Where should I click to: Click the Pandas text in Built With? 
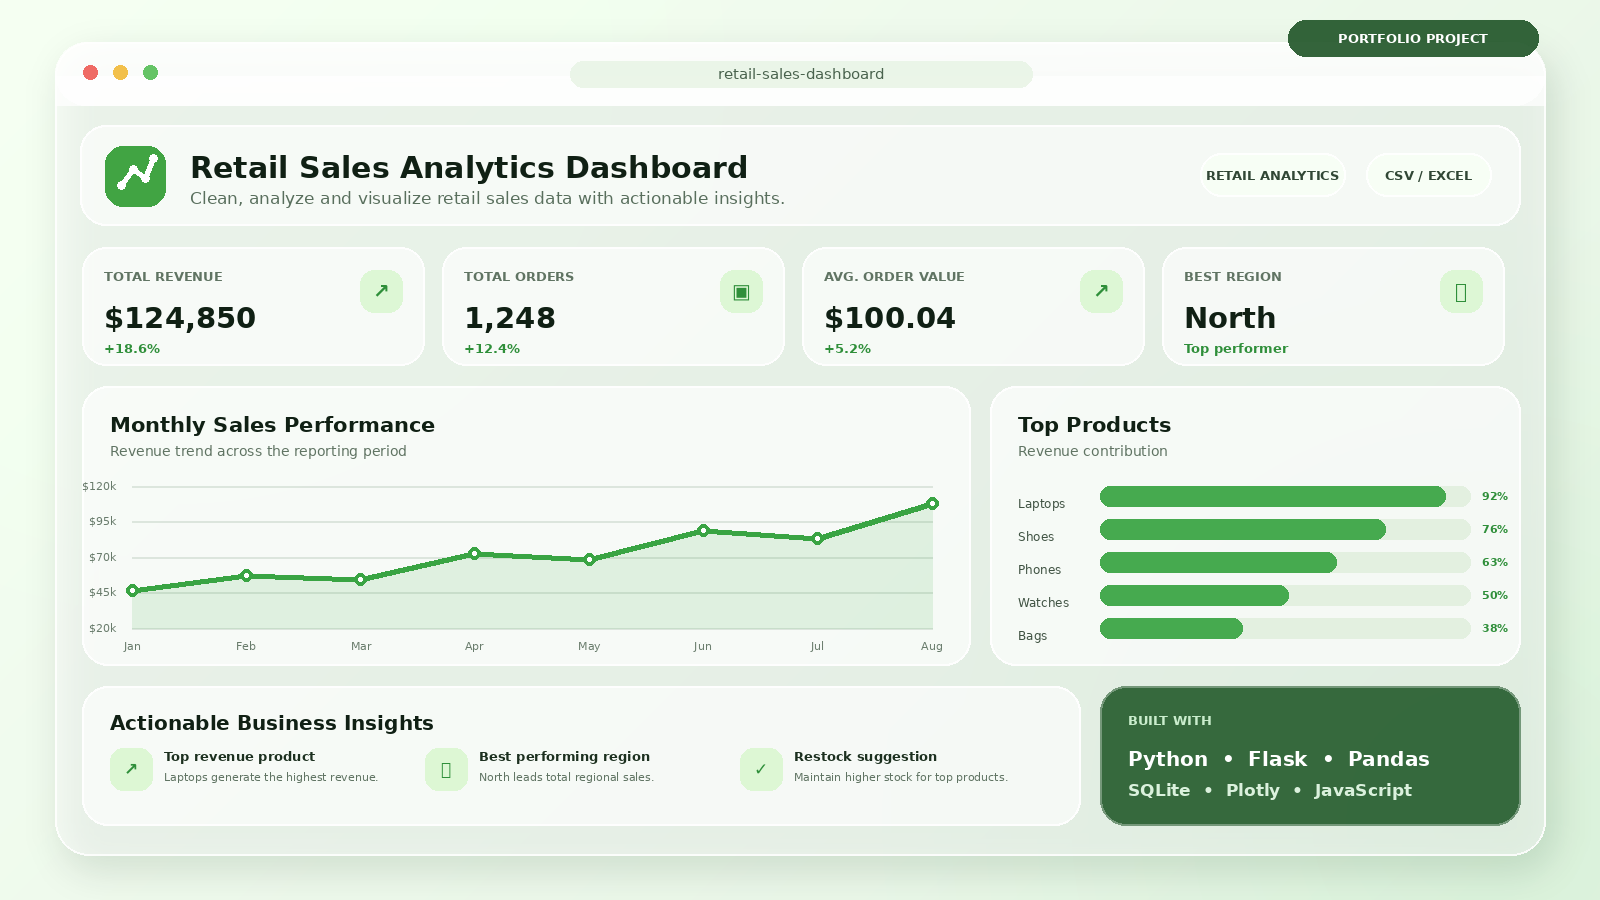click(x=1389, y=759)
